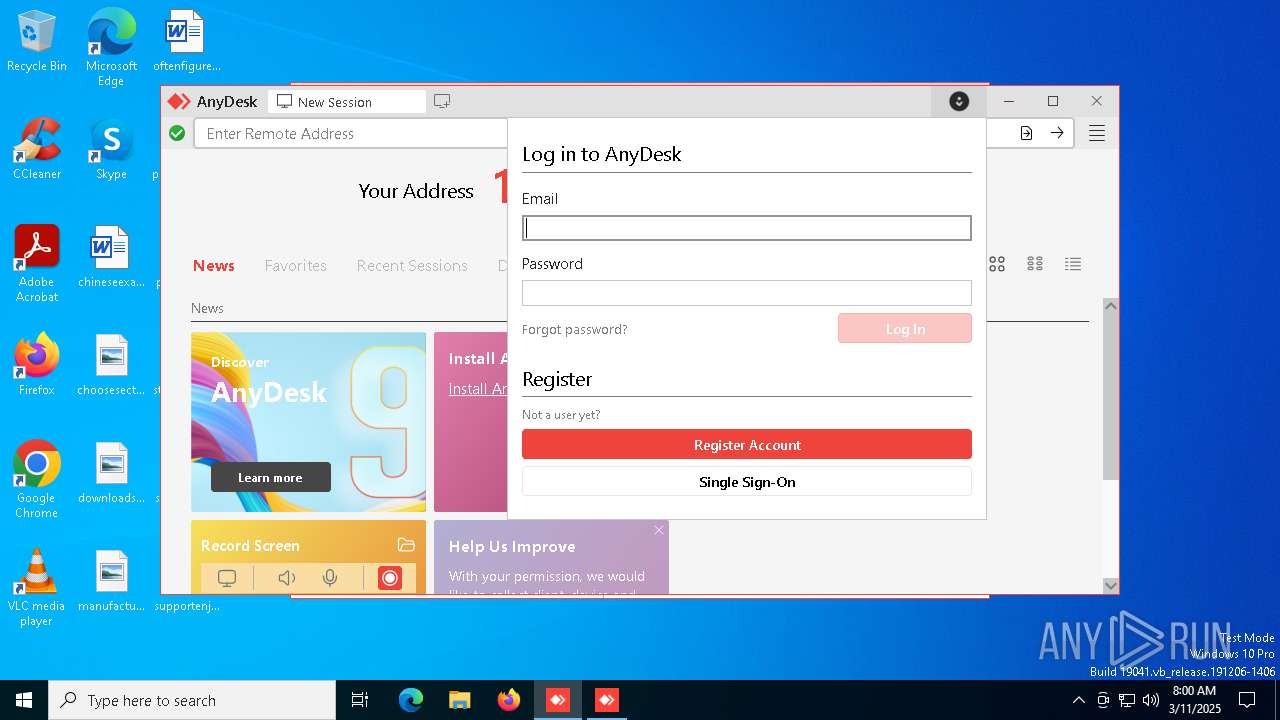Select the manufactu image file icon
This screenshot has height=720, width=1280.
click(111, 581)
